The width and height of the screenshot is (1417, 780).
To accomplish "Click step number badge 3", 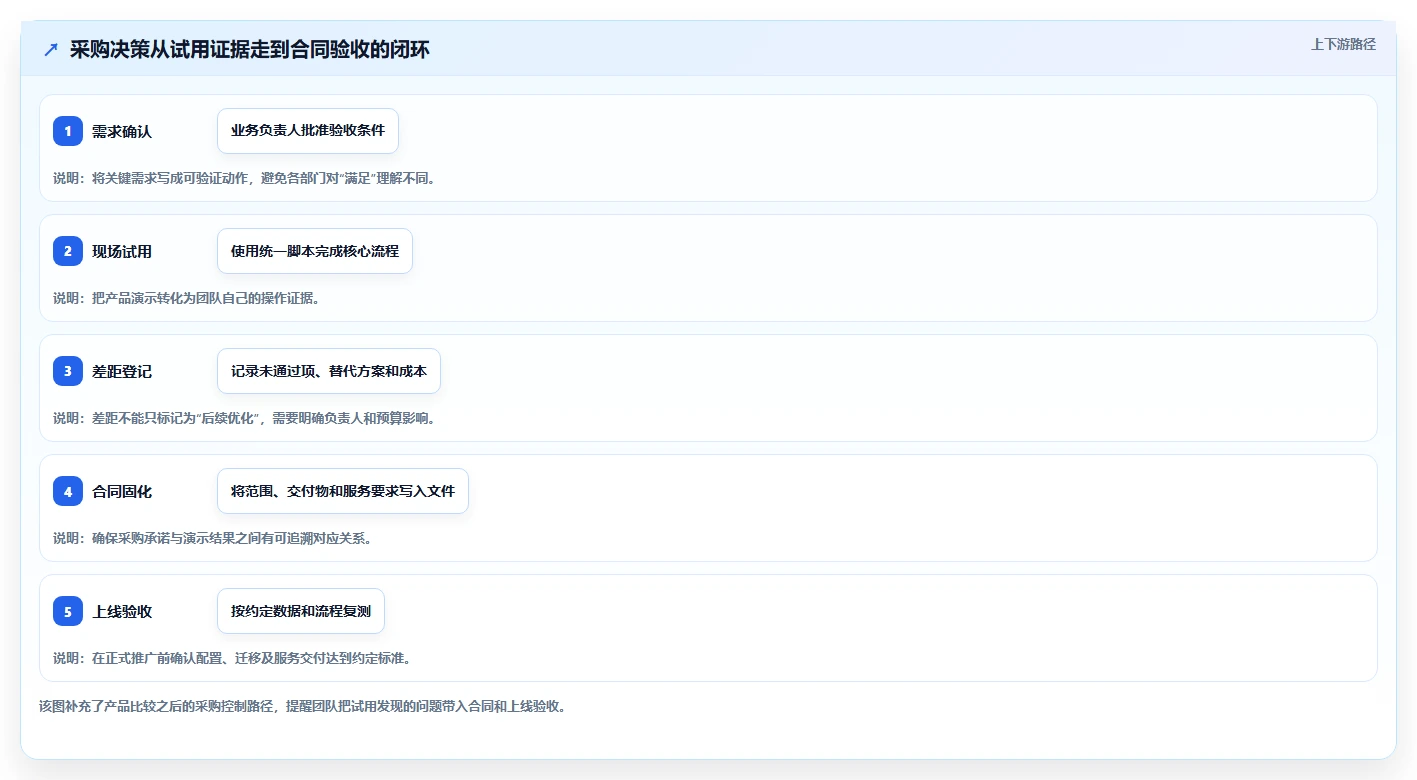I will coord(68,371).
